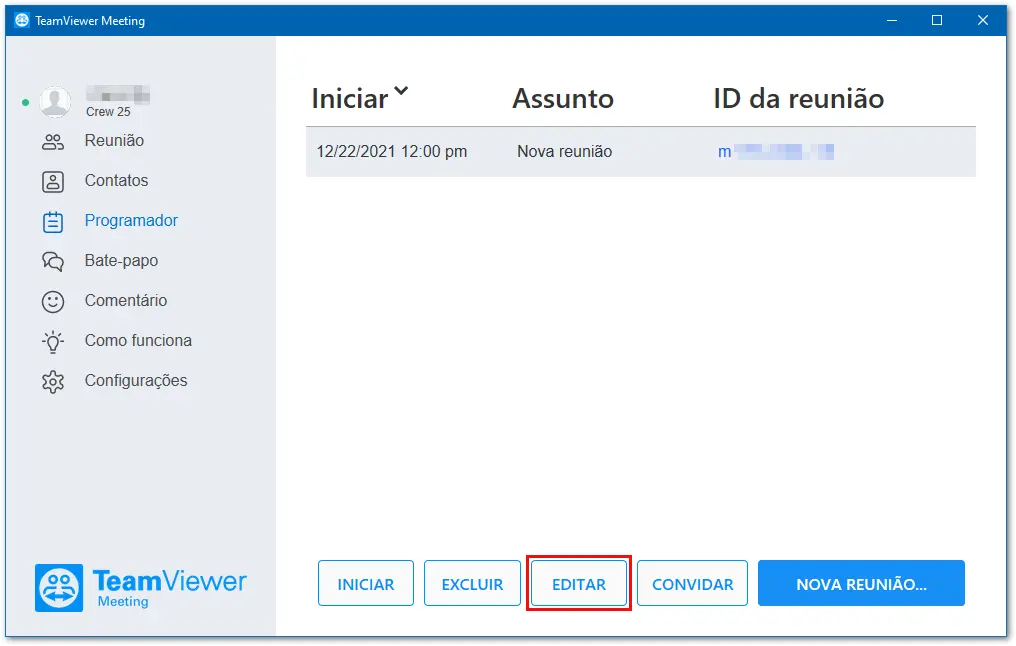Screen dimensions: 1016x646
Task: Click the user profile avatar
Action: pyautogui.click(x=56, y=102)
